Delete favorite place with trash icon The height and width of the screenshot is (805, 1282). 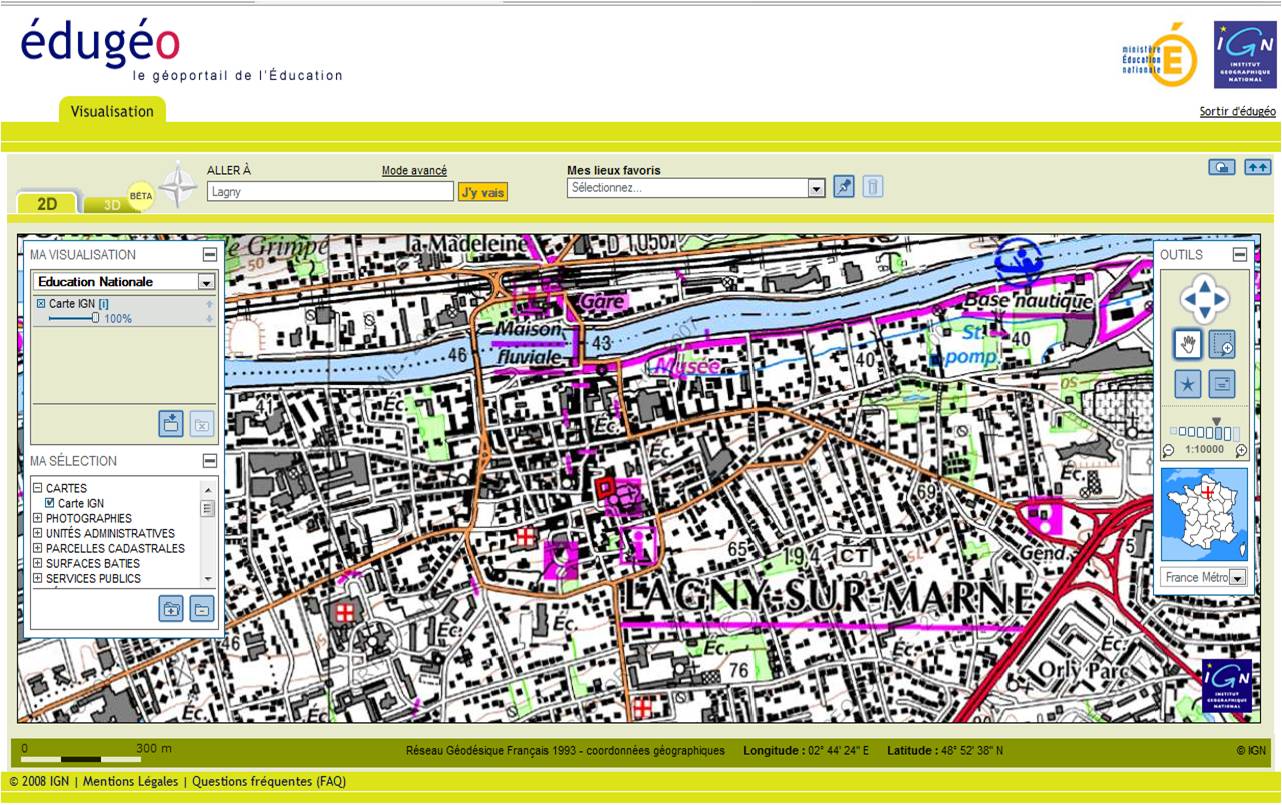point(873,187)
